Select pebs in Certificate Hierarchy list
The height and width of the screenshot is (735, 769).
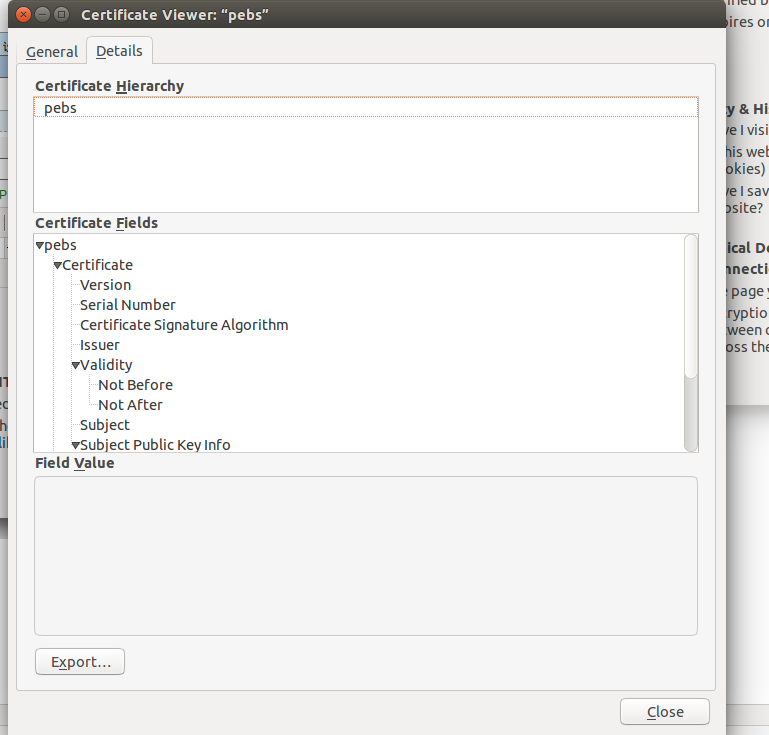click(x=366, y=107)
